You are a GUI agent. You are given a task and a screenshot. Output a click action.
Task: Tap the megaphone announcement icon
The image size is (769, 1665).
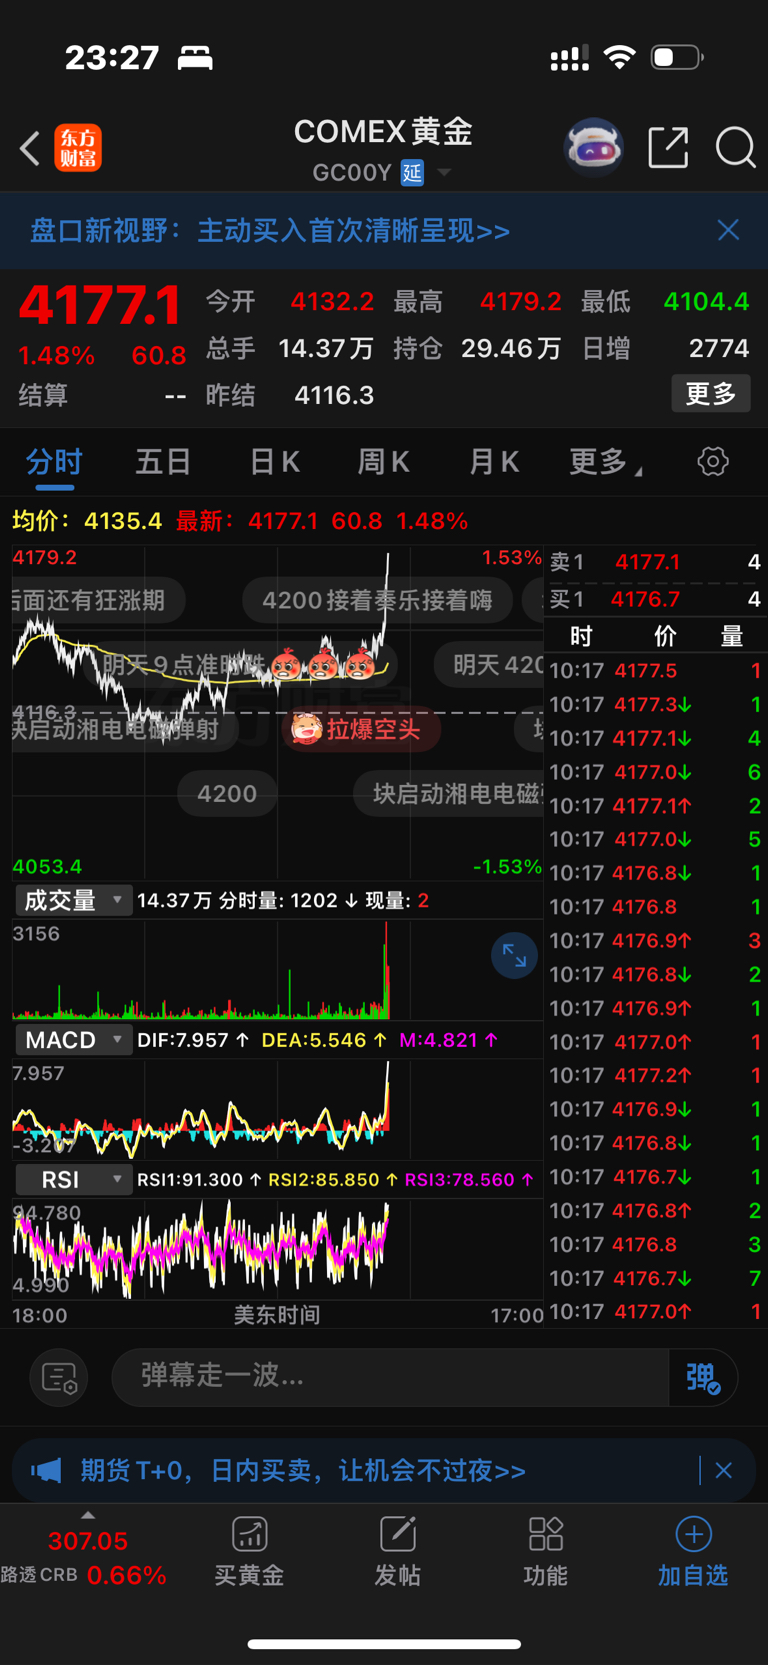pos(46,1470)
